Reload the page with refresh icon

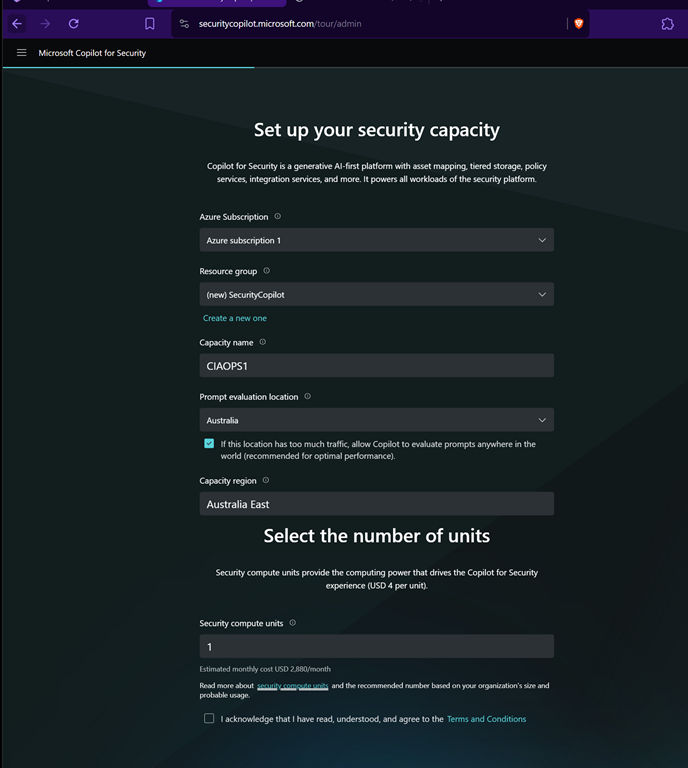(x=73, y=23)
